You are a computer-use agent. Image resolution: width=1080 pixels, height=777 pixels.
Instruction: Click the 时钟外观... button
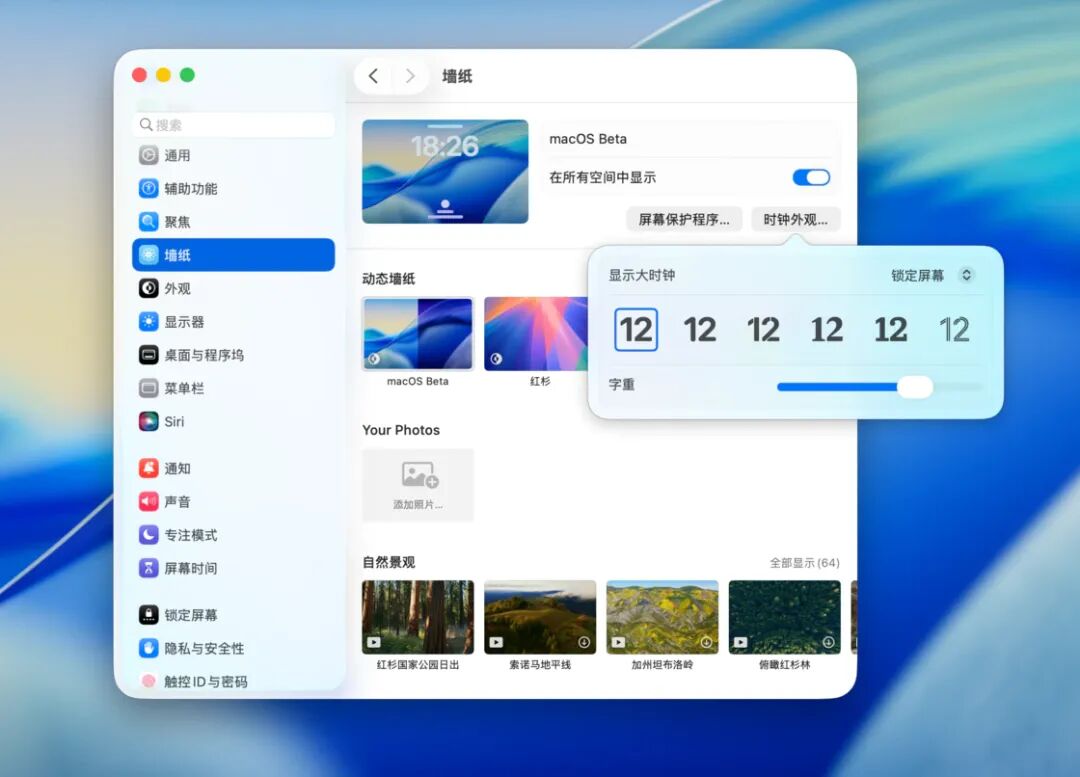pos(796,219)
